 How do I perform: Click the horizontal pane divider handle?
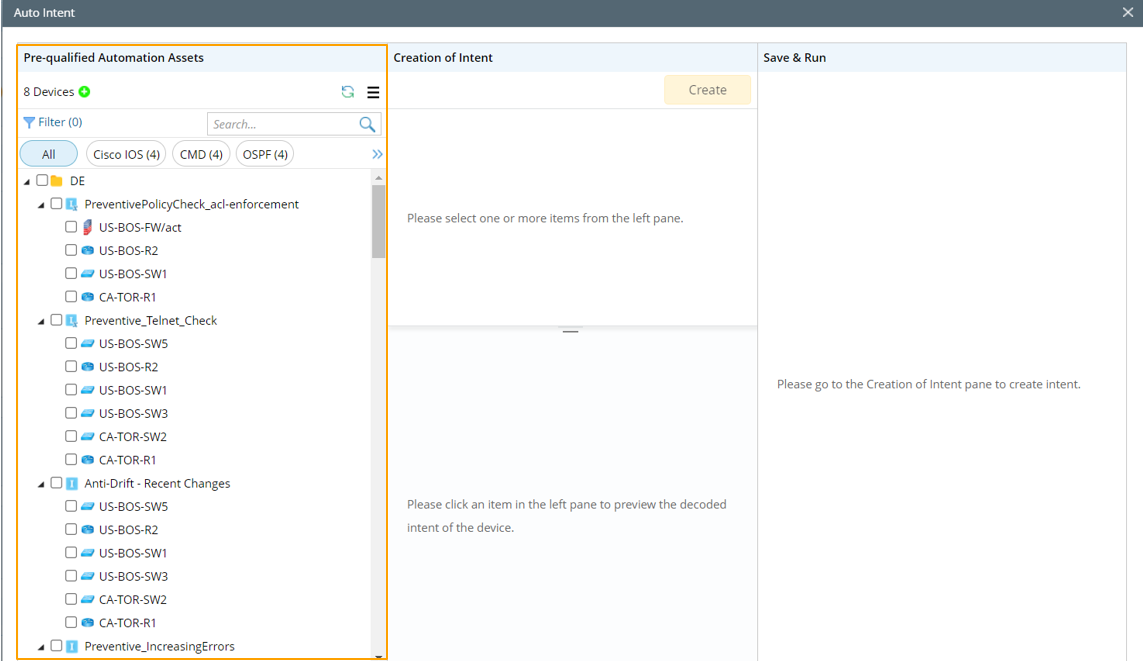tap(570, 331)
